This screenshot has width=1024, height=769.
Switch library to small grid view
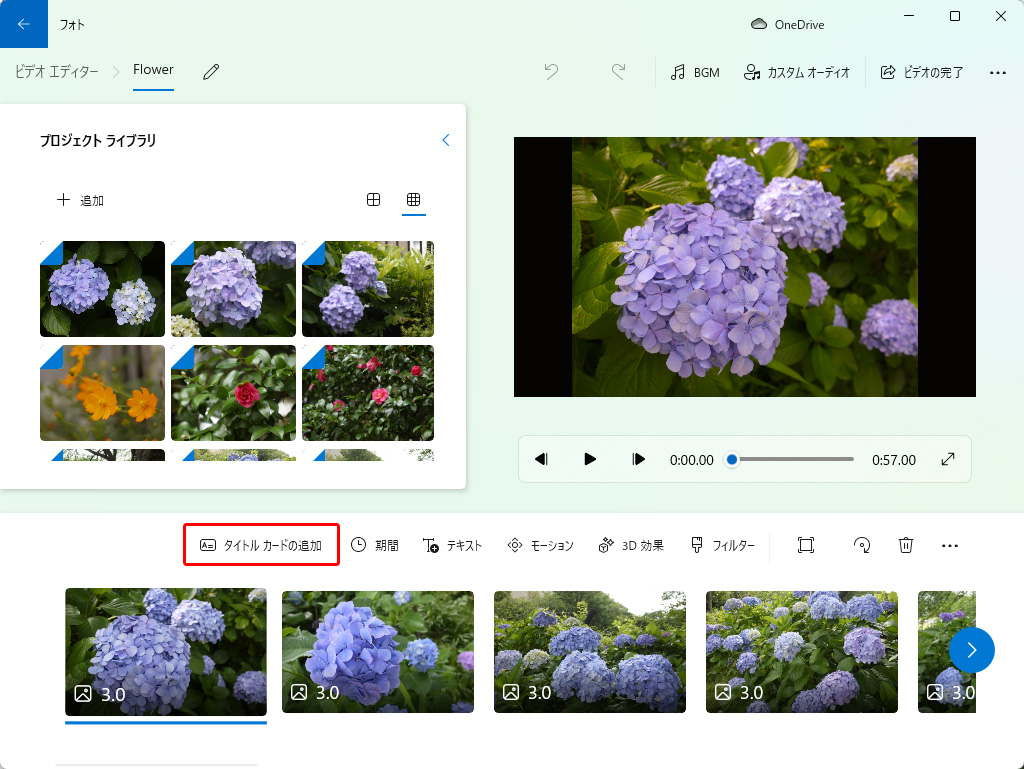point(413,200)
